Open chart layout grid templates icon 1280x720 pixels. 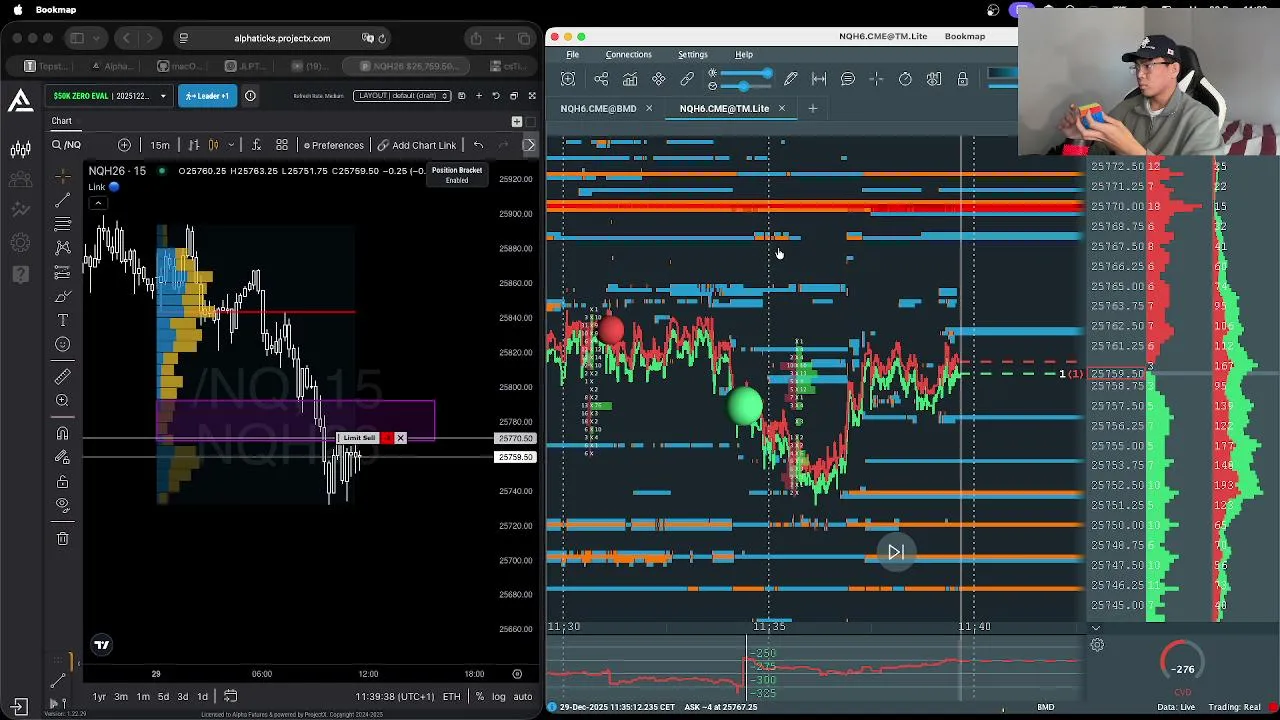(282, 145)
